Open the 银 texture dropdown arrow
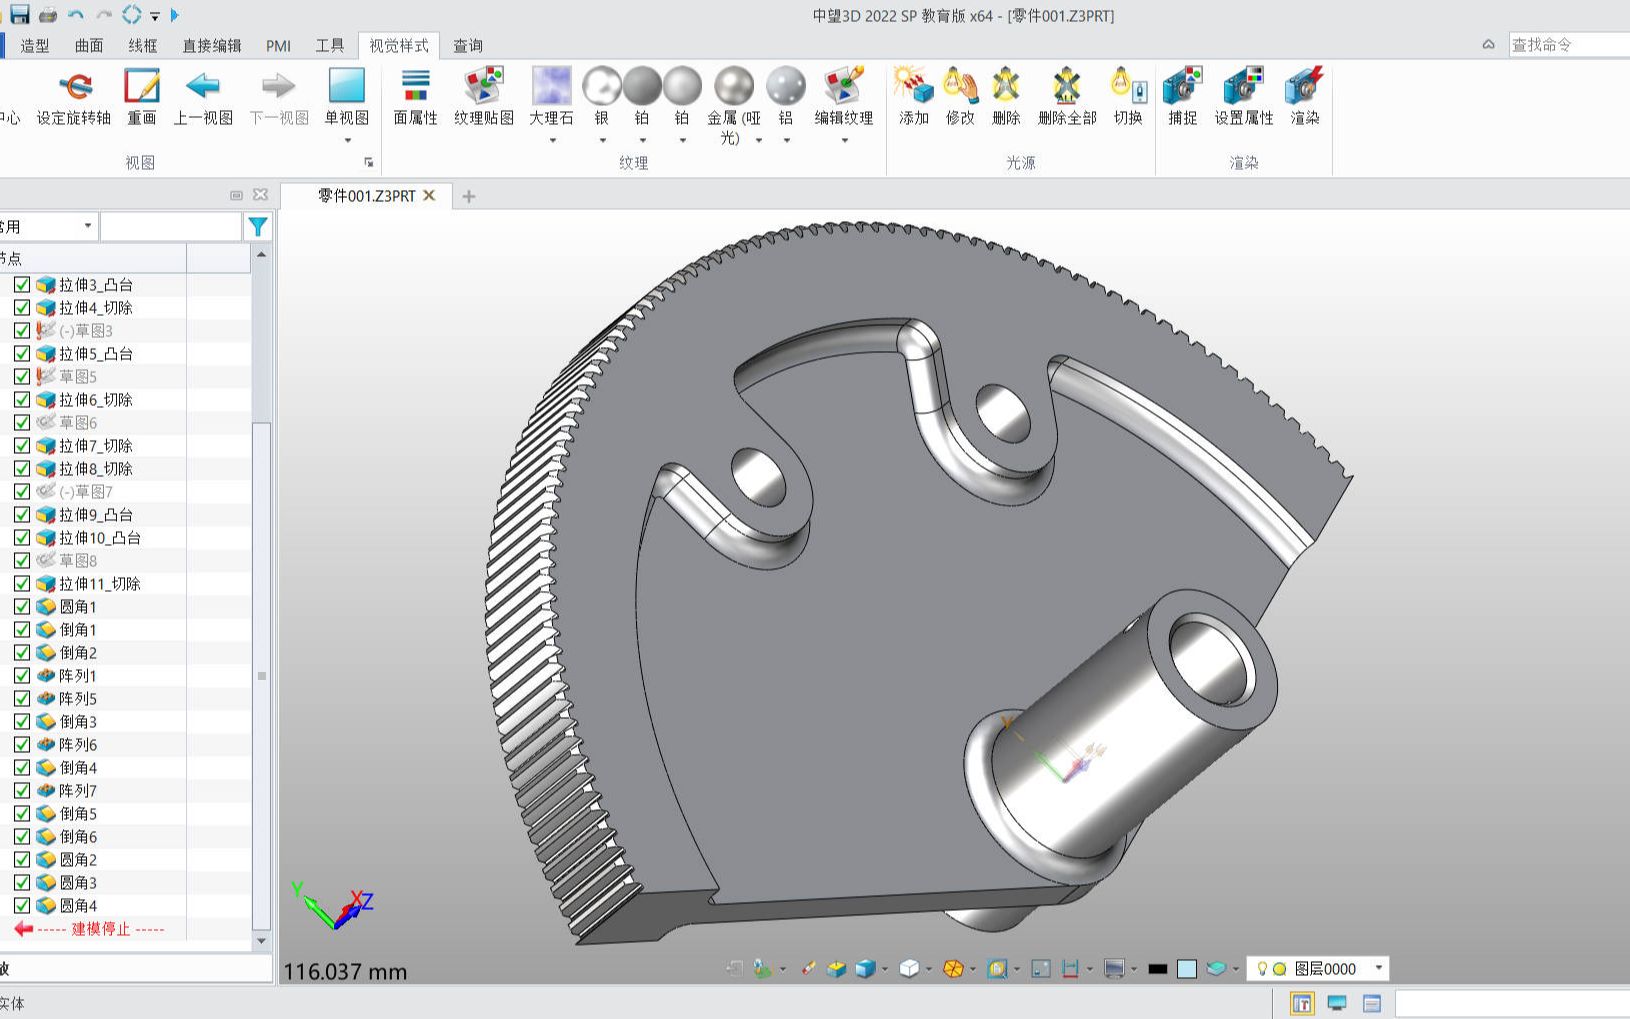 (x=602, y=140)
